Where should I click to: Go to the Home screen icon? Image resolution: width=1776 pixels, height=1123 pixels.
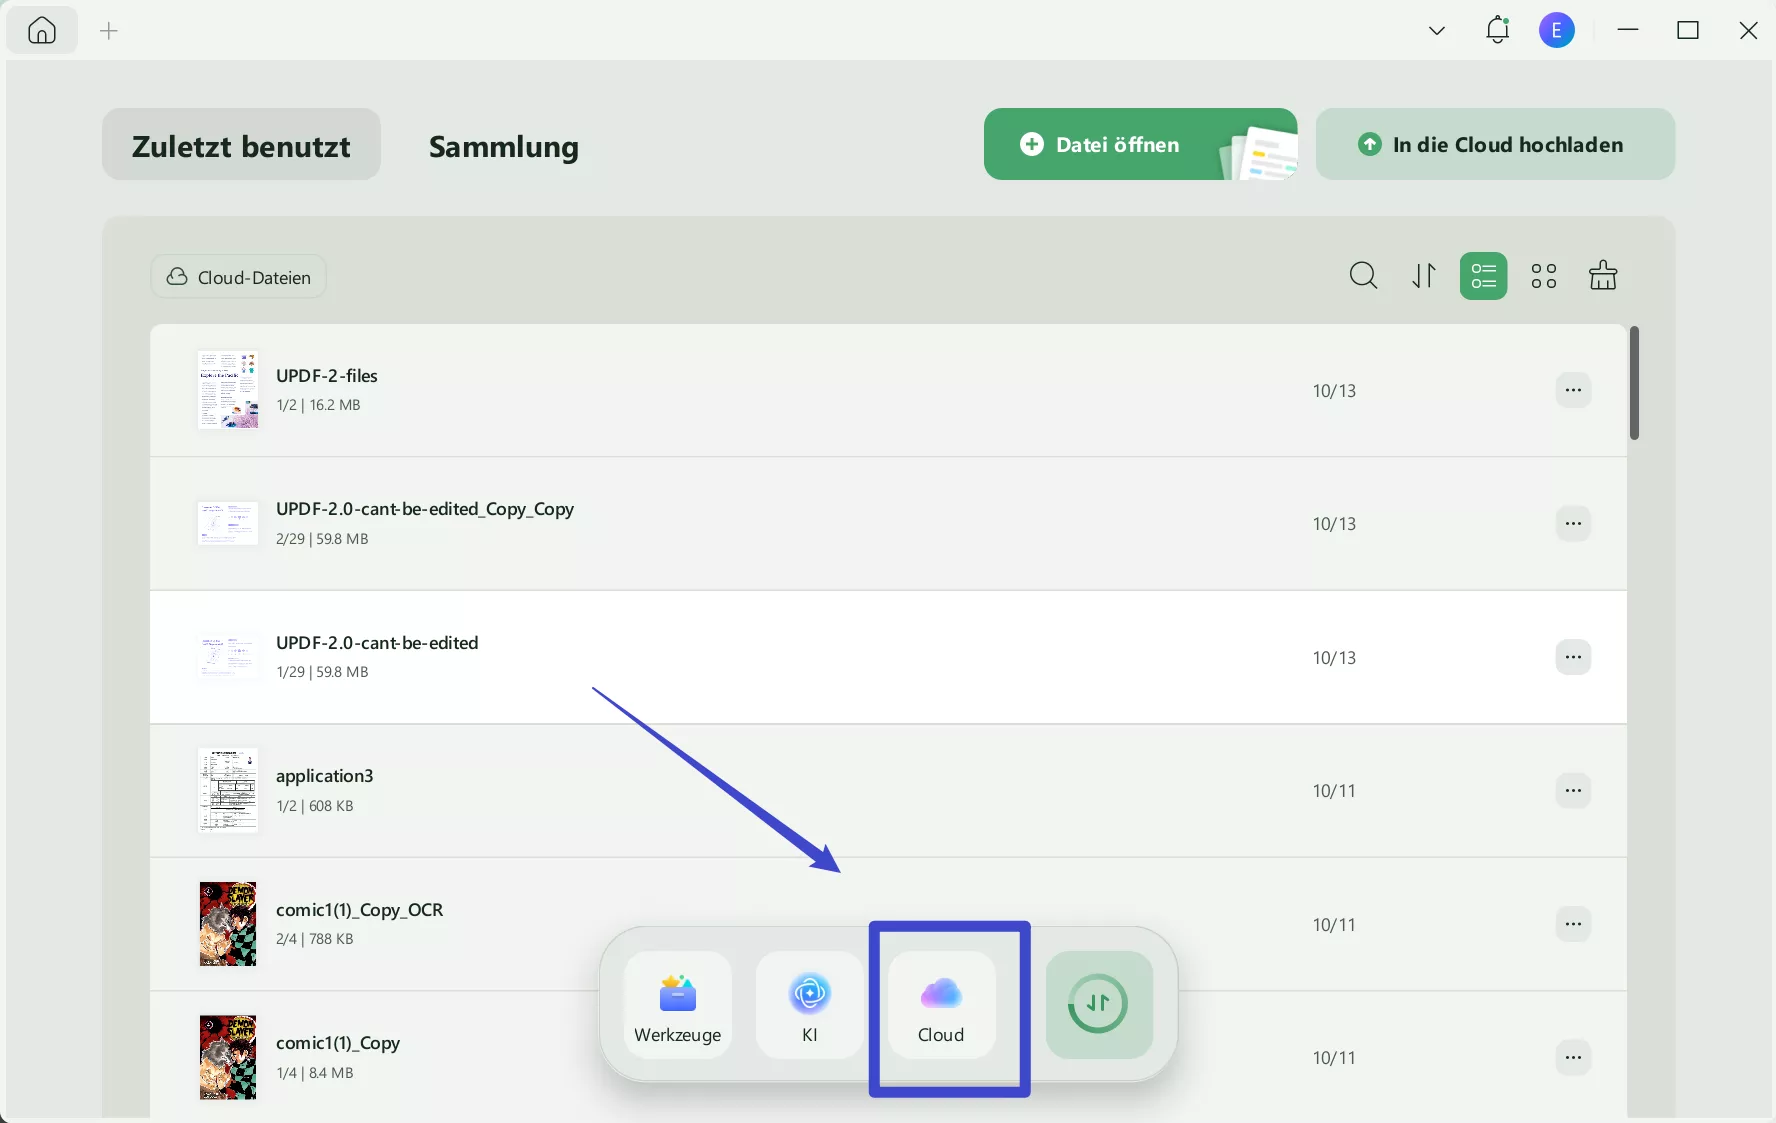[x=41, y=30]
